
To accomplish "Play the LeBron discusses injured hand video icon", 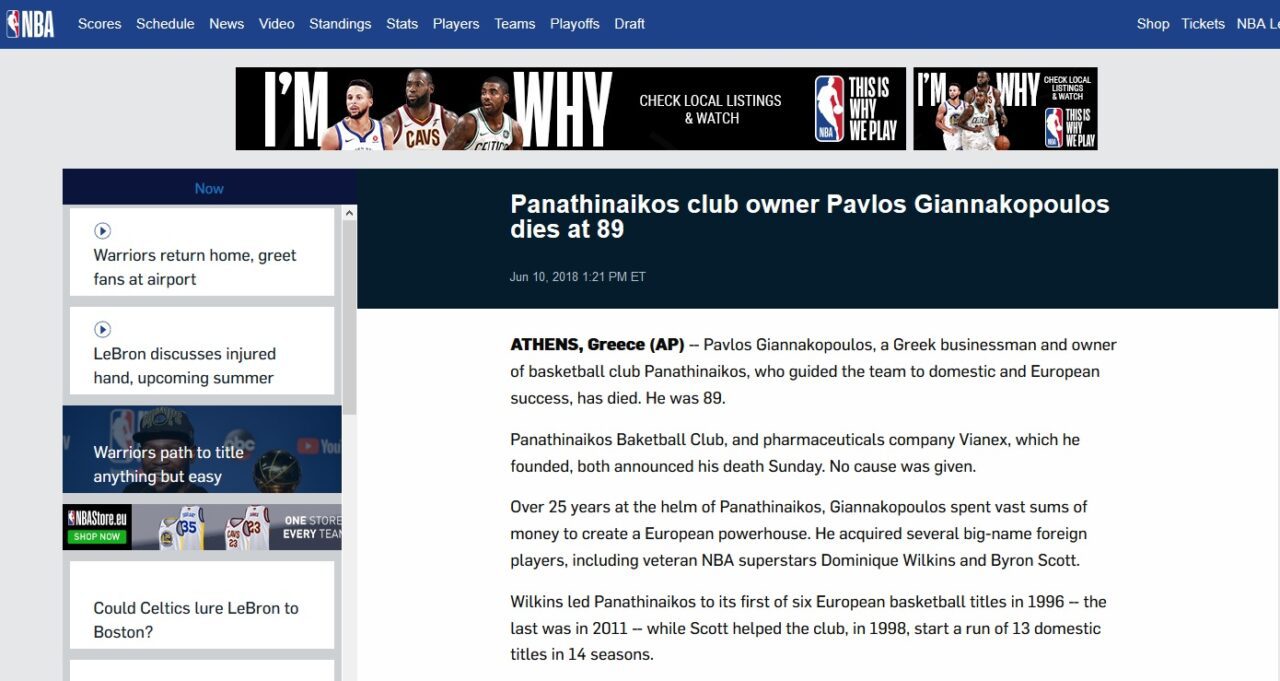I will (x=102, y=329).
